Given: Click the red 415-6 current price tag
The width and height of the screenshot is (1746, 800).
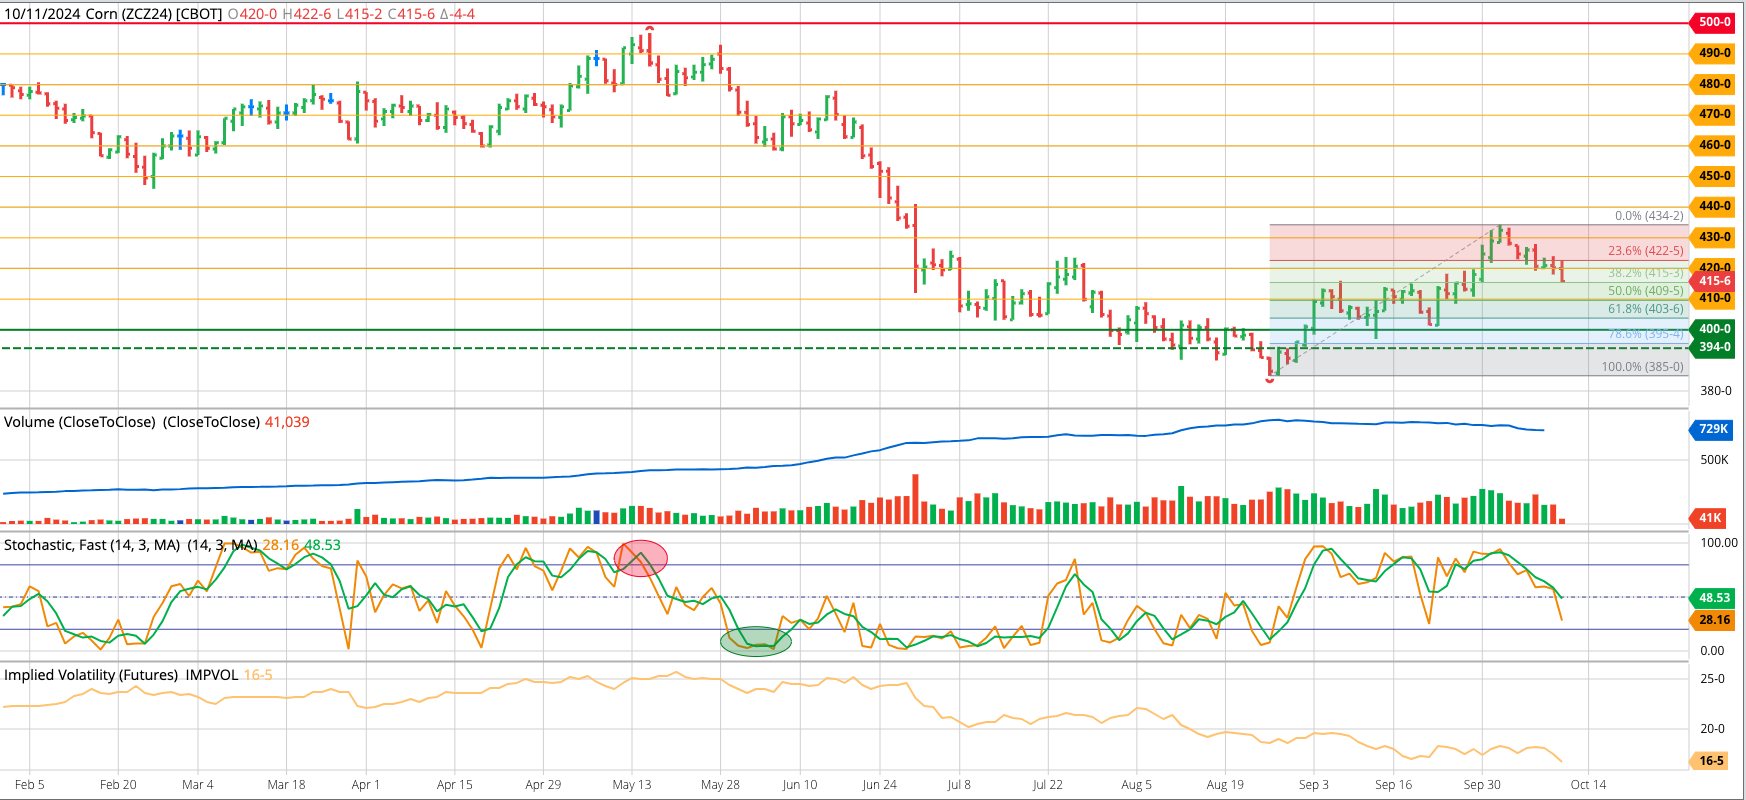Looking at the screenshot, I should [x=1714, y=281].
